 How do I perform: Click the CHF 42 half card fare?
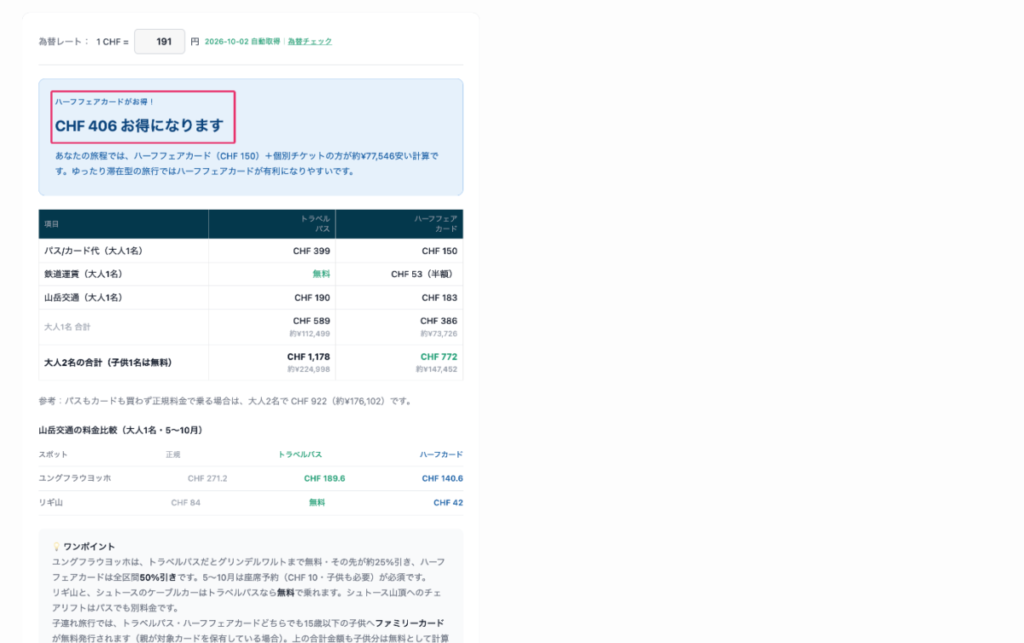coord(448,503)
